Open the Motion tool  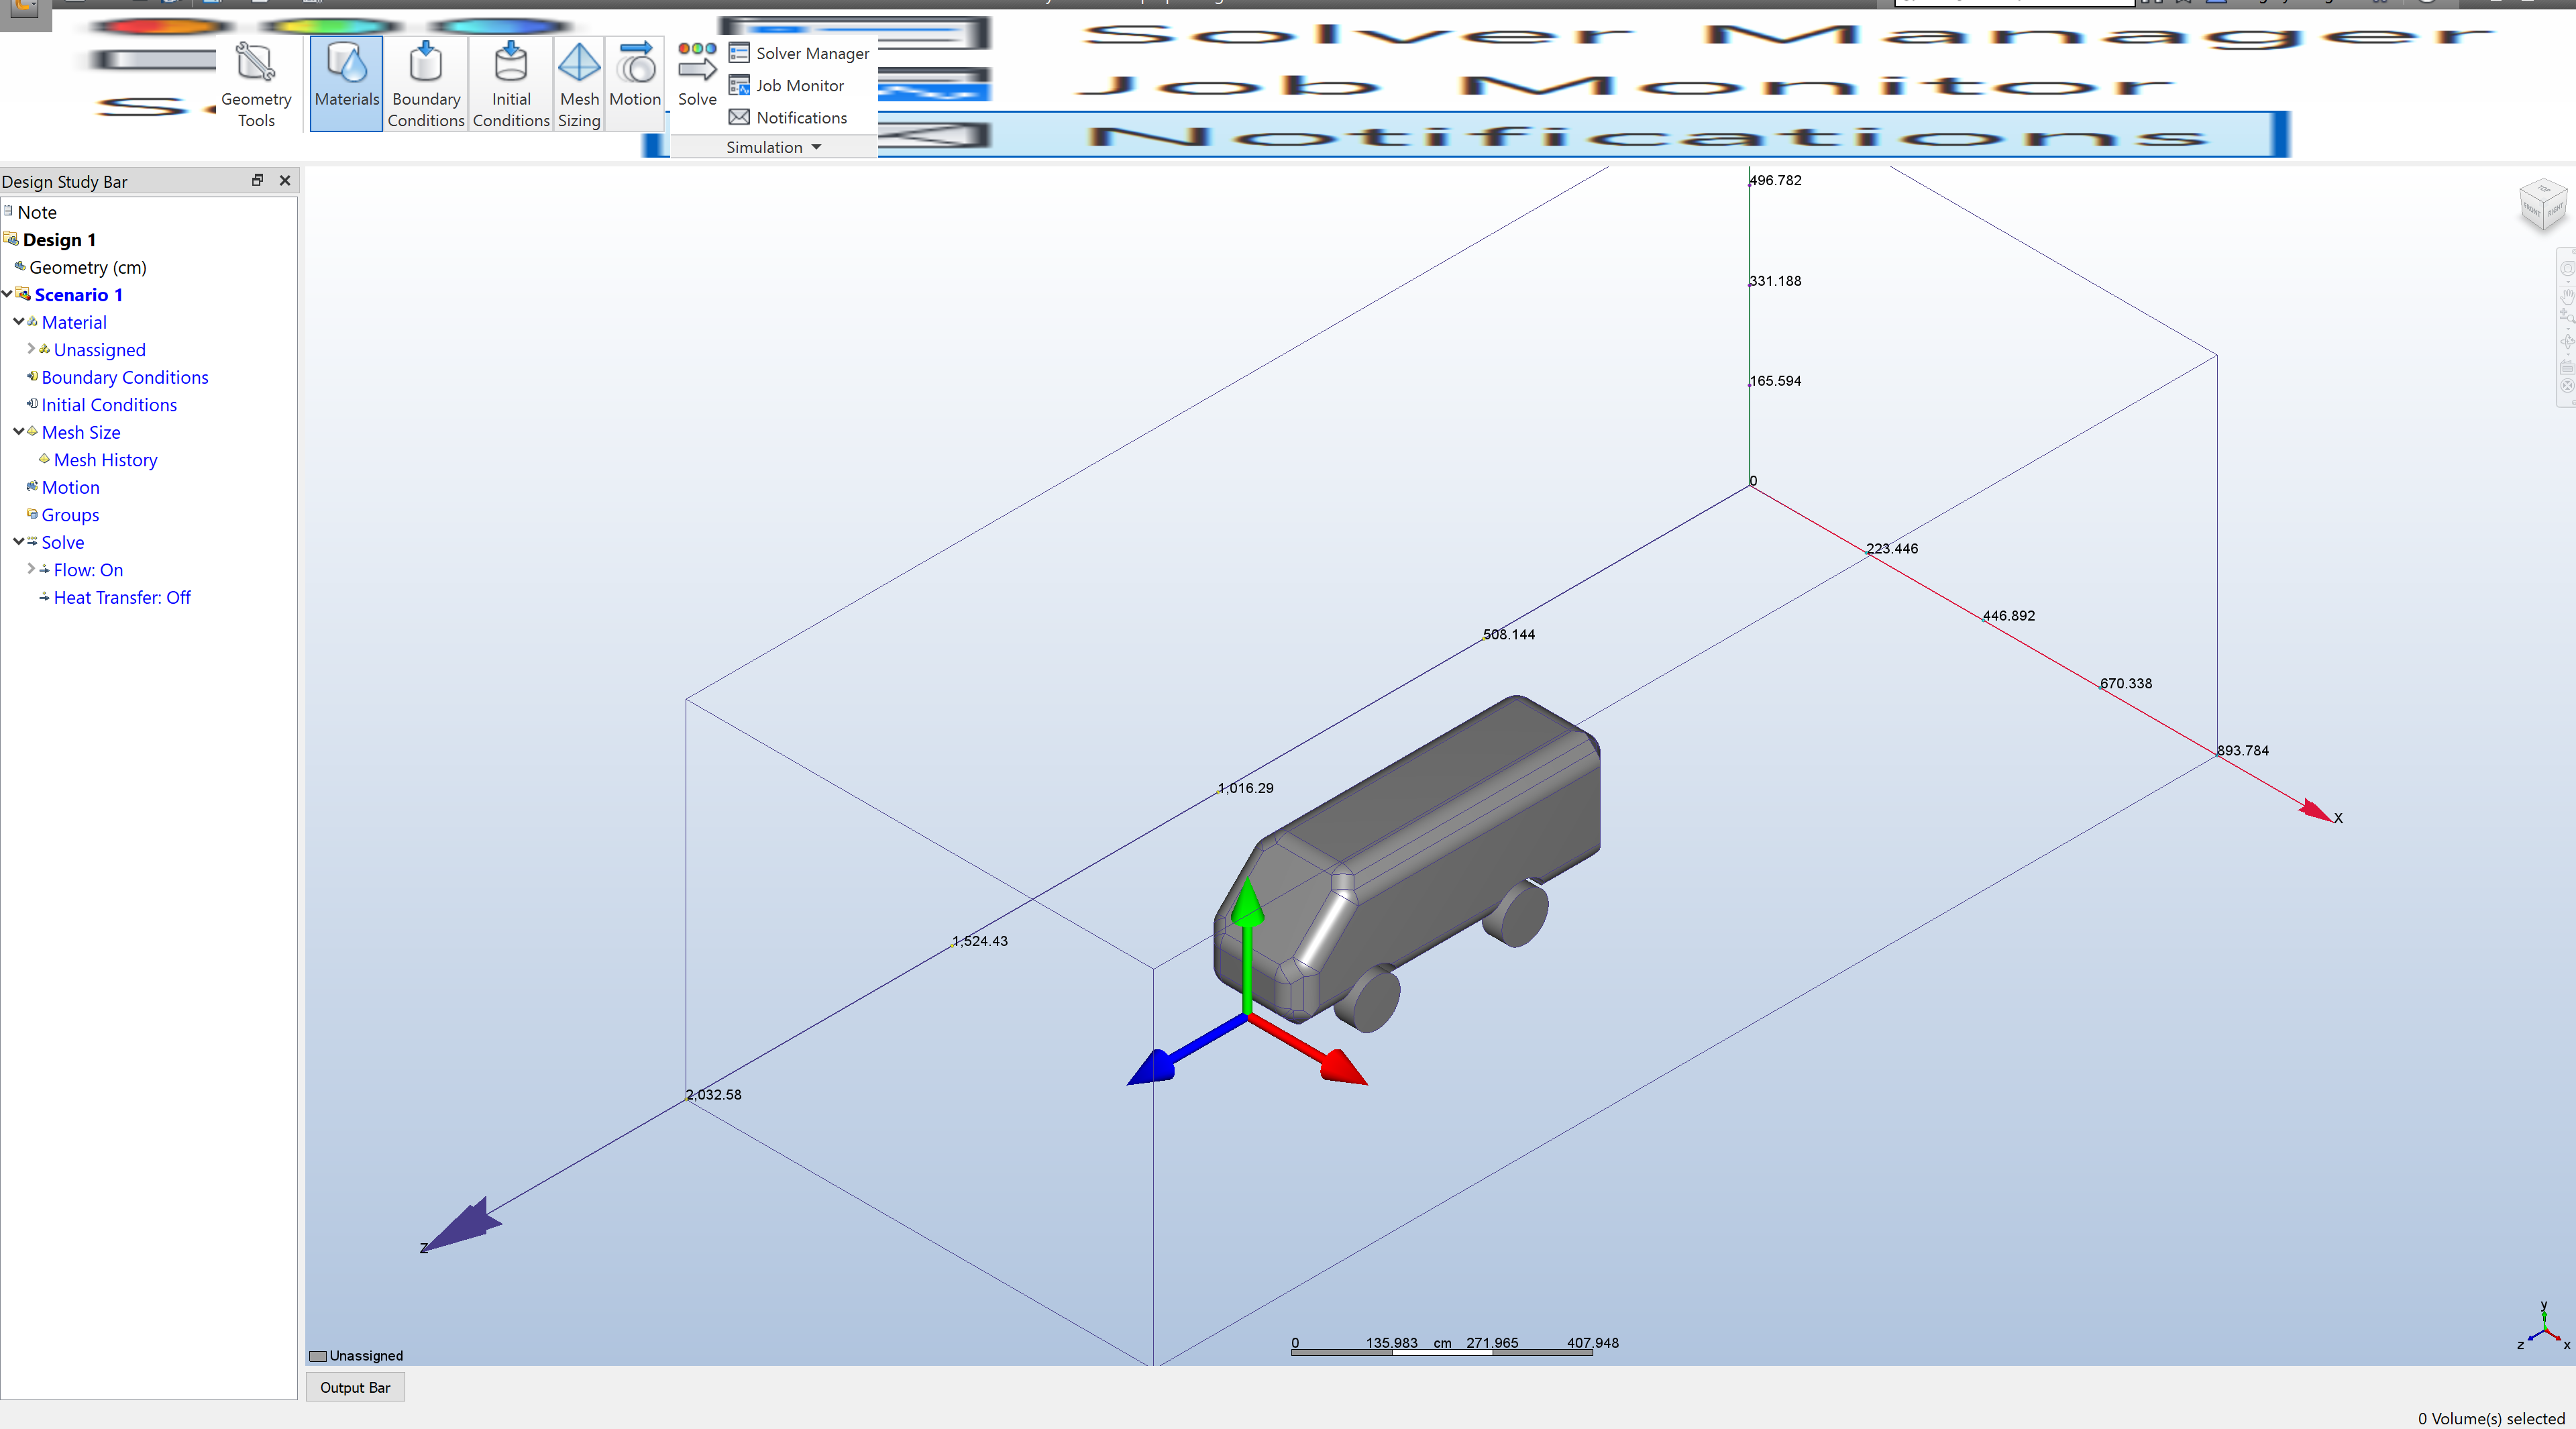tap(635, 83)
